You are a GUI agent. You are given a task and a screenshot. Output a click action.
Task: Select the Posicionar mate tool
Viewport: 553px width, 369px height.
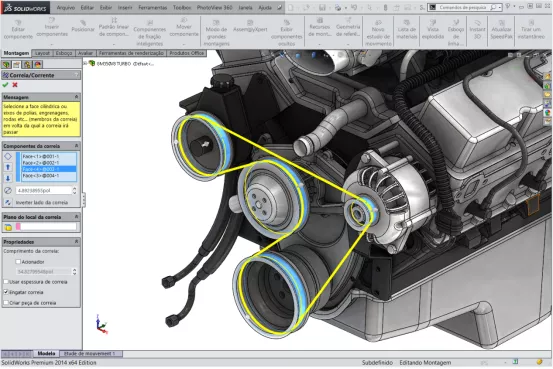(83, 26)
